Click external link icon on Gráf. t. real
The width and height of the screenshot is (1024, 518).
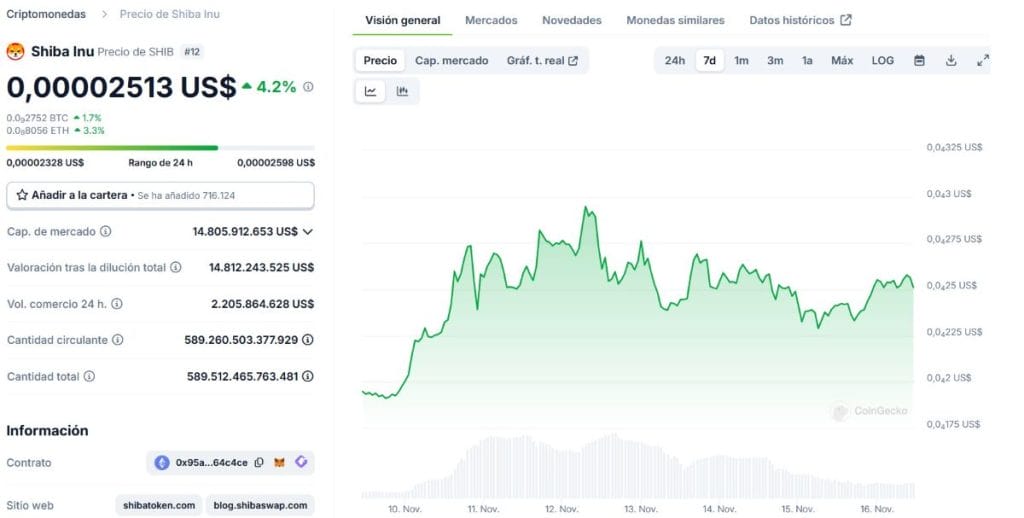click(x=573, y=61)
